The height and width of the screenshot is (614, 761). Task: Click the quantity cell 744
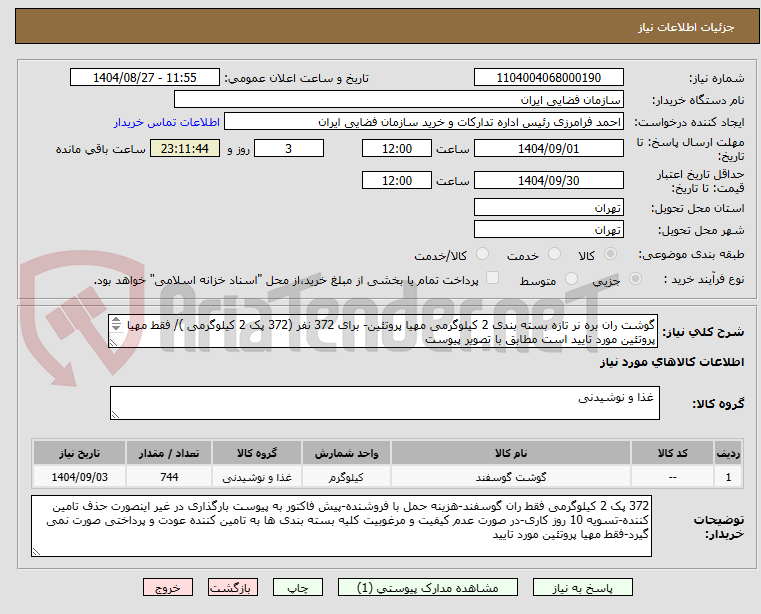click(x=169, y=477)
